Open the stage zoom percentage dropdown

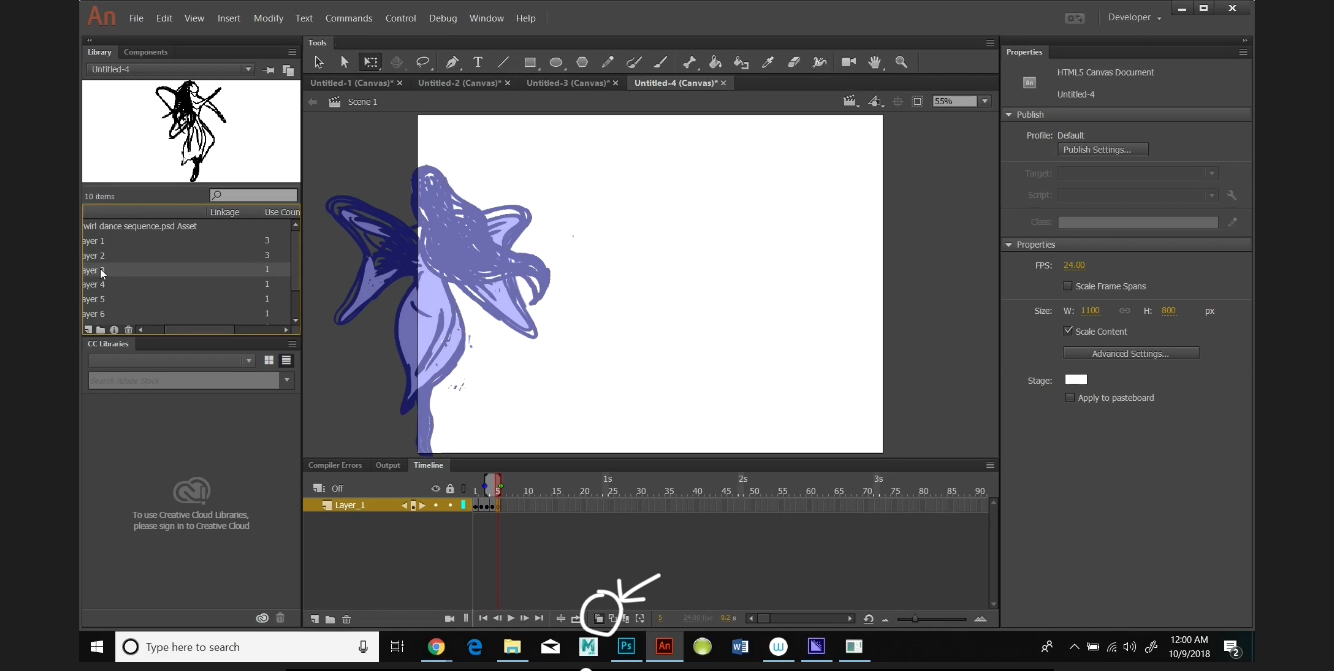(x=984, y=100)
